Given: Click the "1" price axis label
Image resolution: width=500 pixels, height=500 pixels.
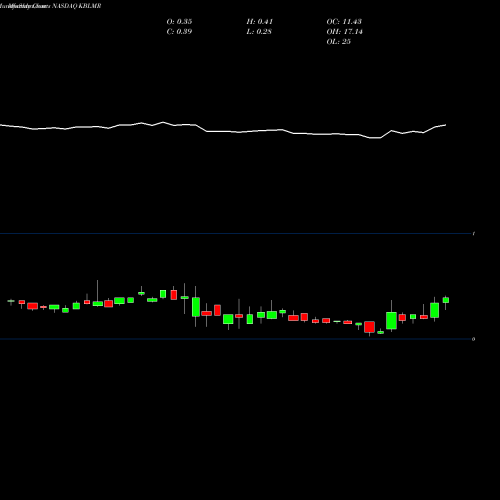Looking at the screenshot, I should [474, 234].
